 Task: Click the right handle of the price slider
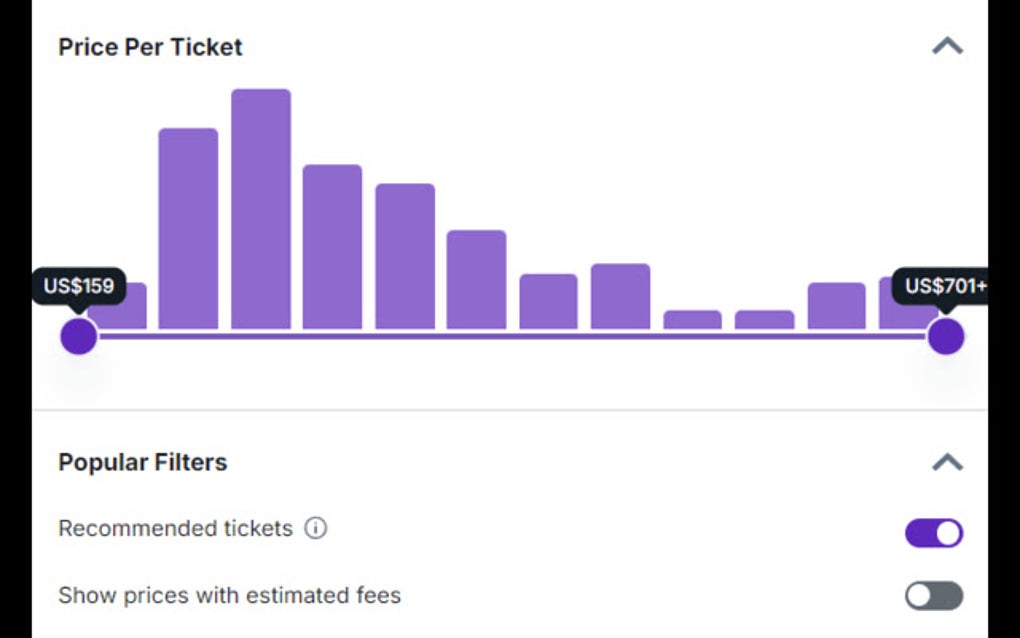coord(944,336)
